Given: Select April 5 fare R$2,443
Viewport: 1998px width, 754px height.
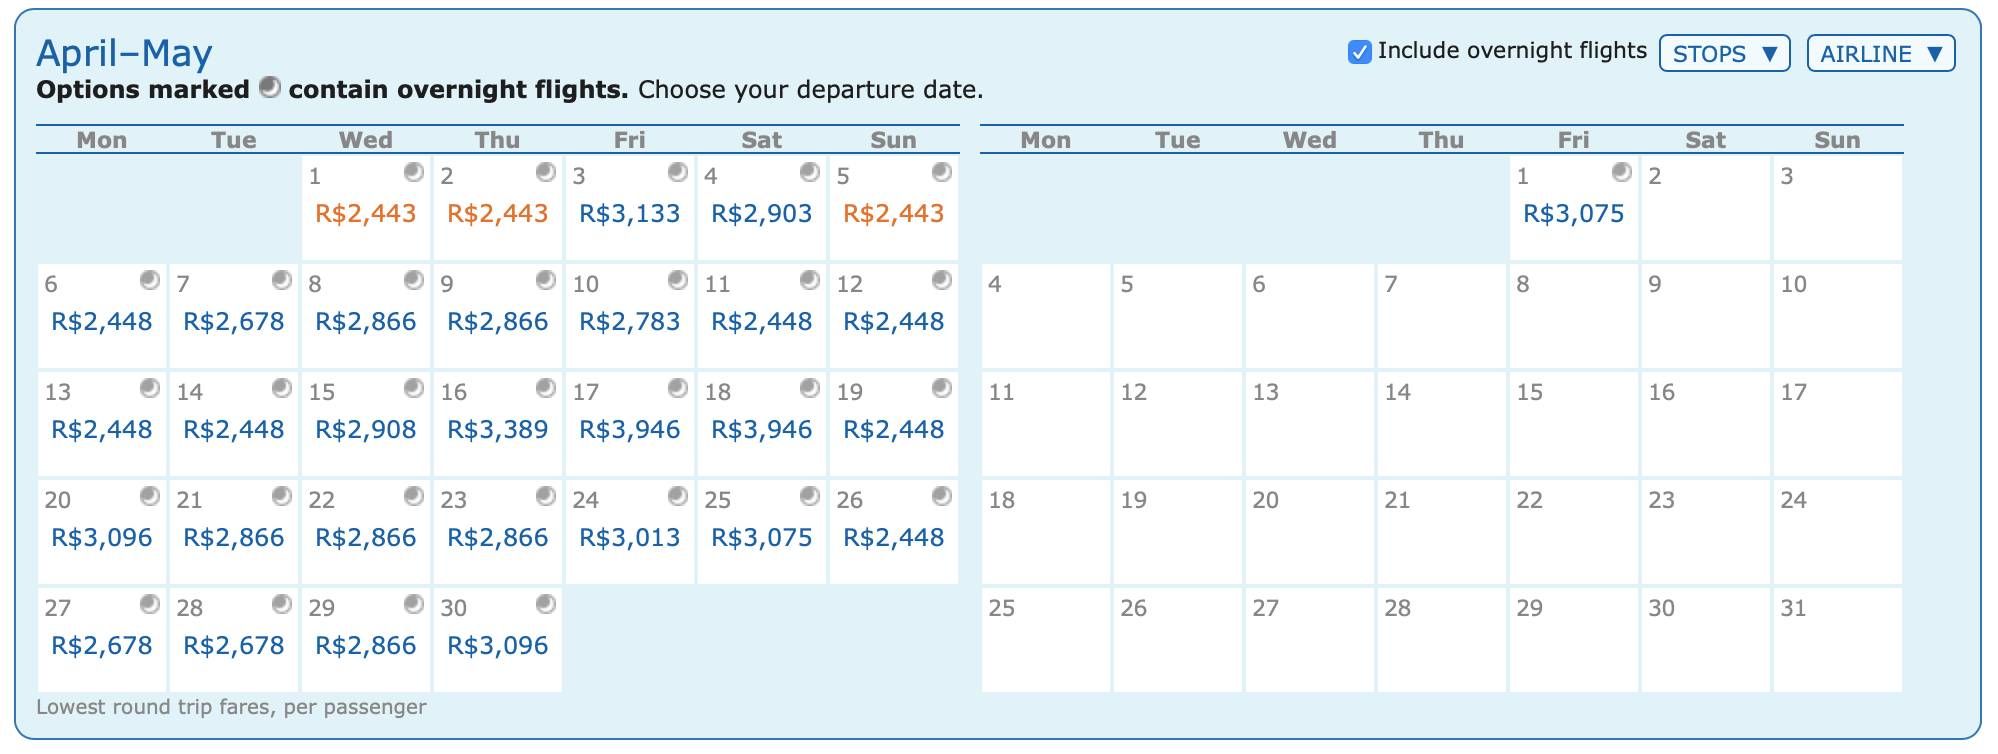Looking at the screenshot, I should [x=893, y=213].
